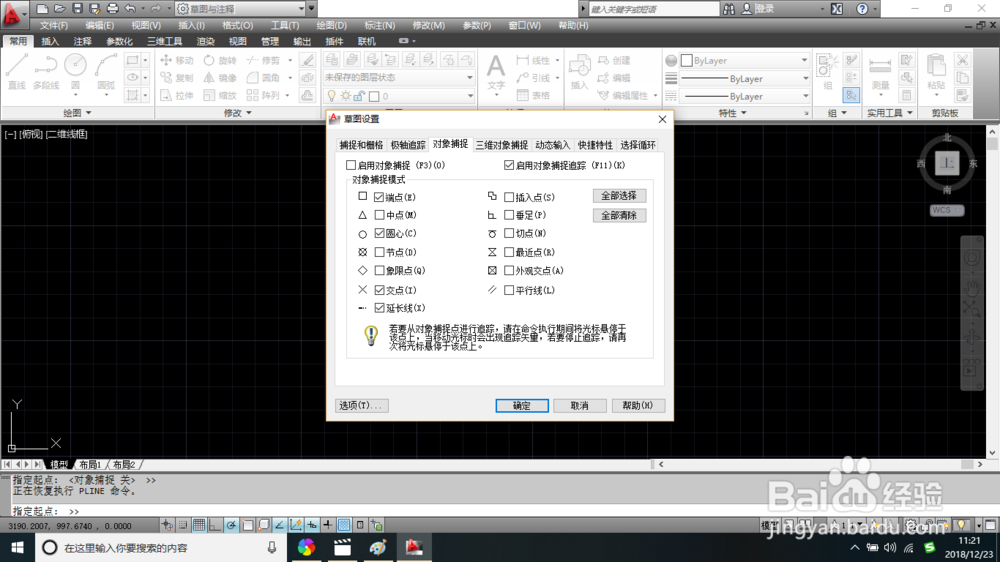This screenshot has width=1000, height=562.
Task: Check the Parallel (平行线) snap mode
Action: coord(509,290)
